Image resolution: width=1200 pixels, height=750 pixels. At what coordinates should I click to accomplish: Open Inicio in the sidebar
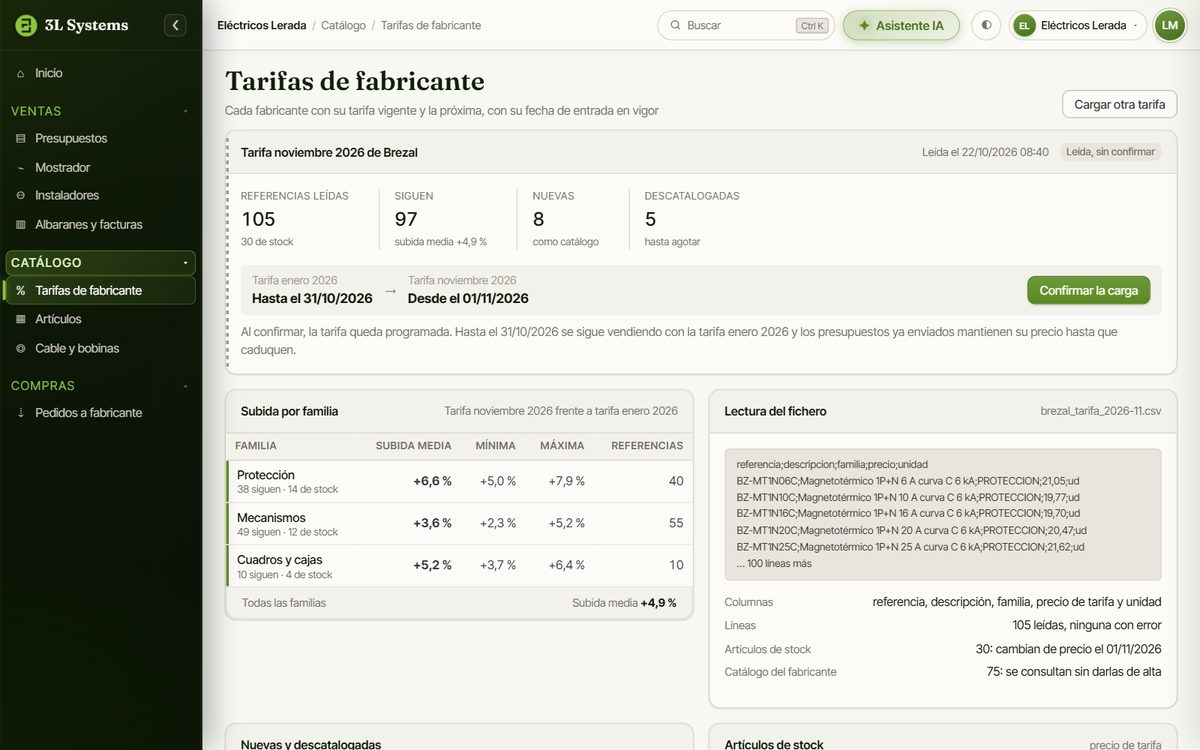pyautogui.click(x=100, y=73)
